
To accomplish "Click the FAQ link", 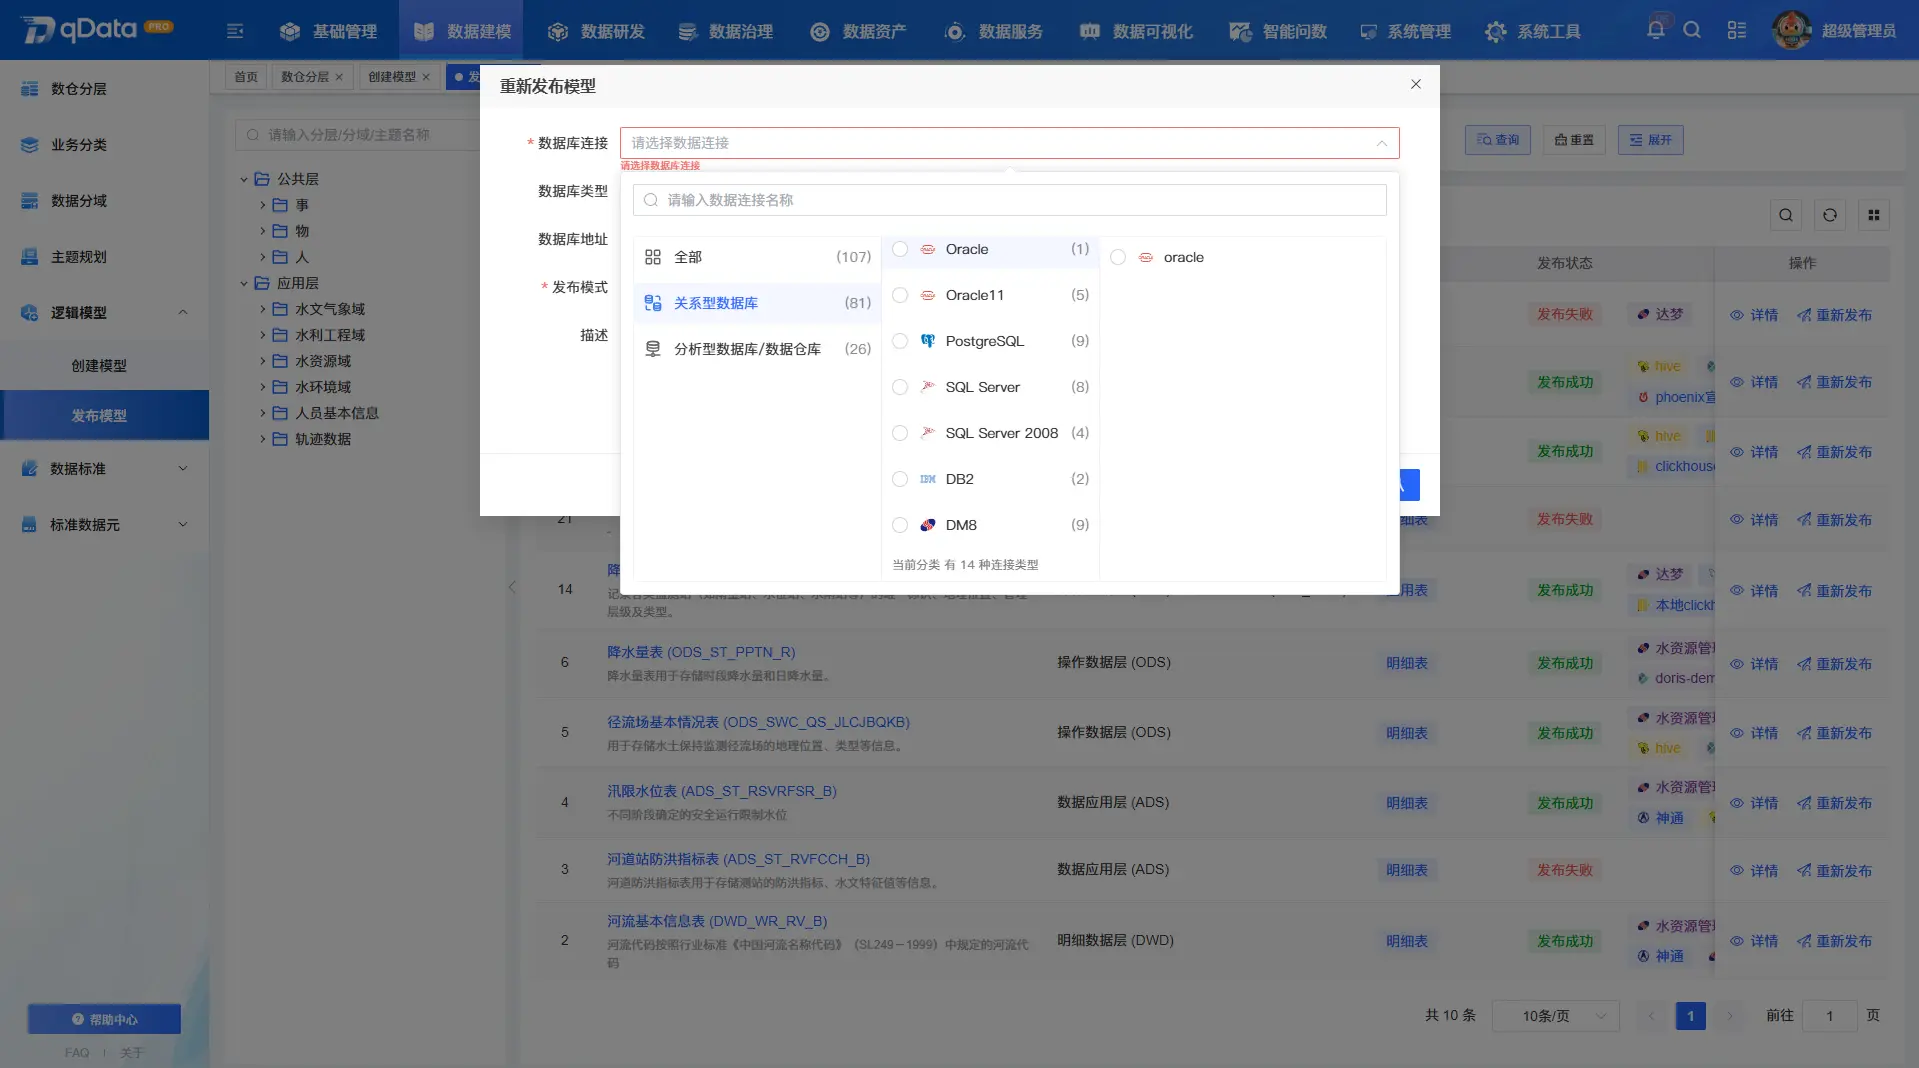I will coord(77,1053).
